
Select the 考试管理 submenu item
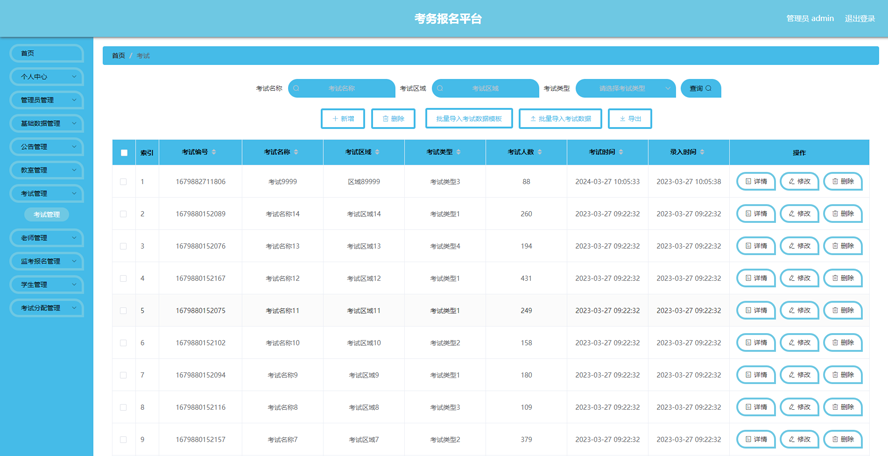tap(46, 215)
